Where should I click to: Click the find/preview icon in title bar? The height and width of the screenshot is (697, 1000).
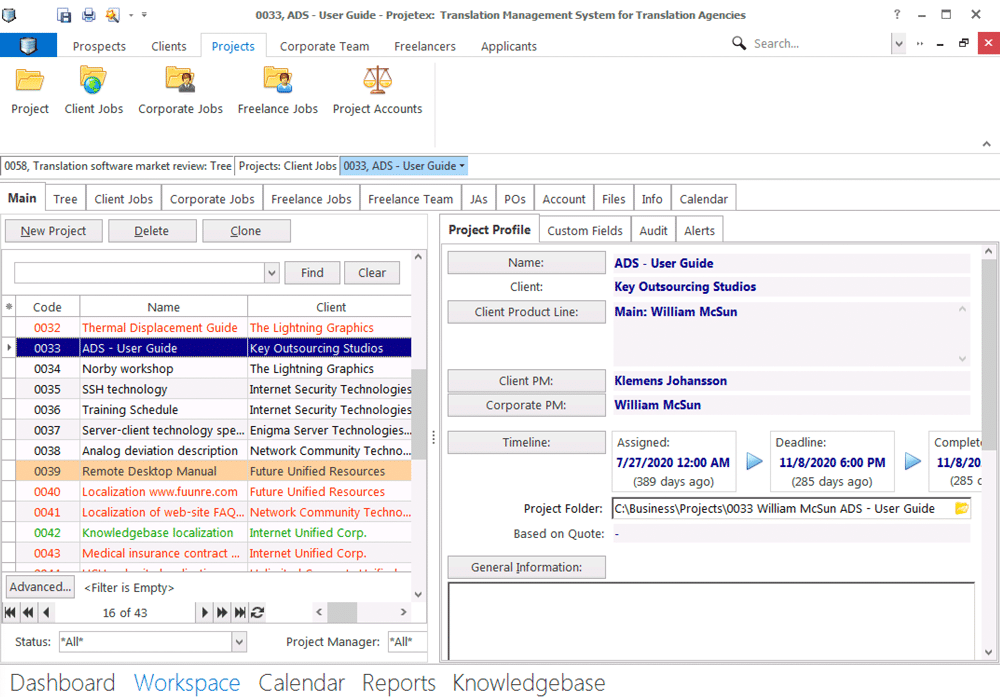[x=113, y=15]
